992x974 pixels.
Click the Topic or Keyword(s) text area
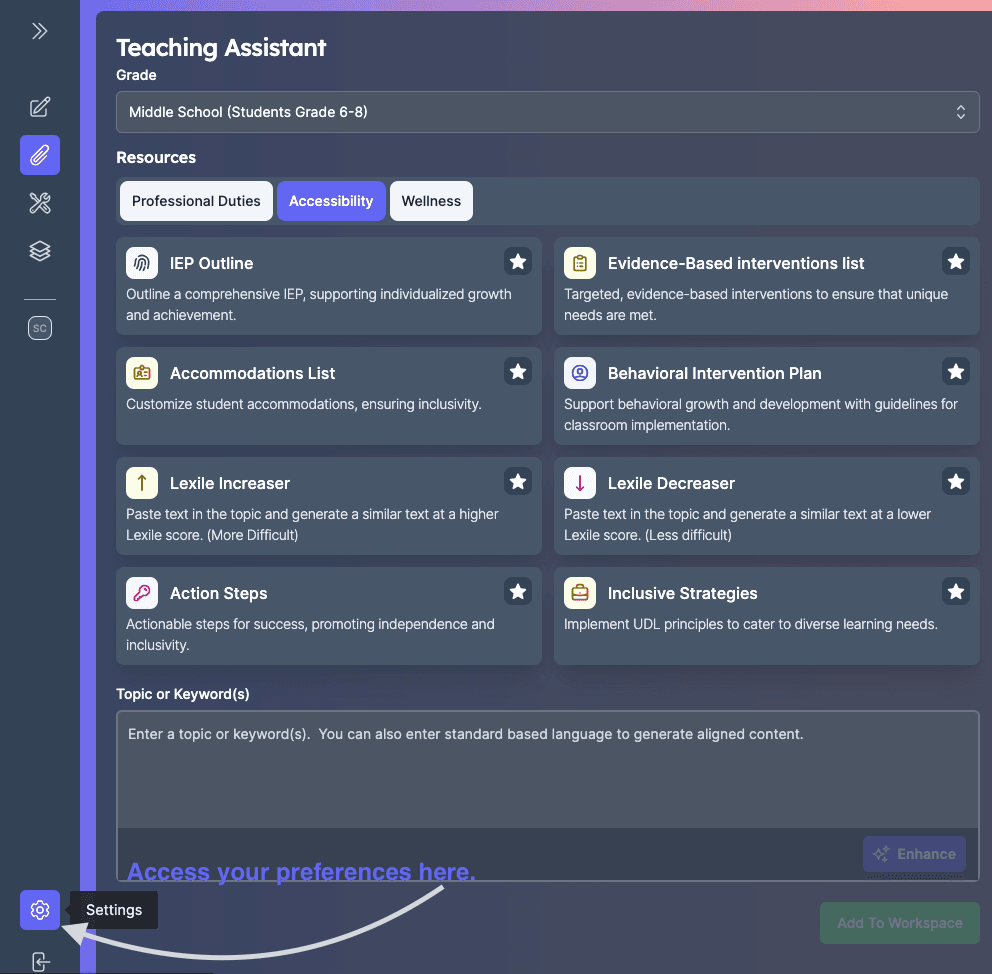[x=548, y=770]
